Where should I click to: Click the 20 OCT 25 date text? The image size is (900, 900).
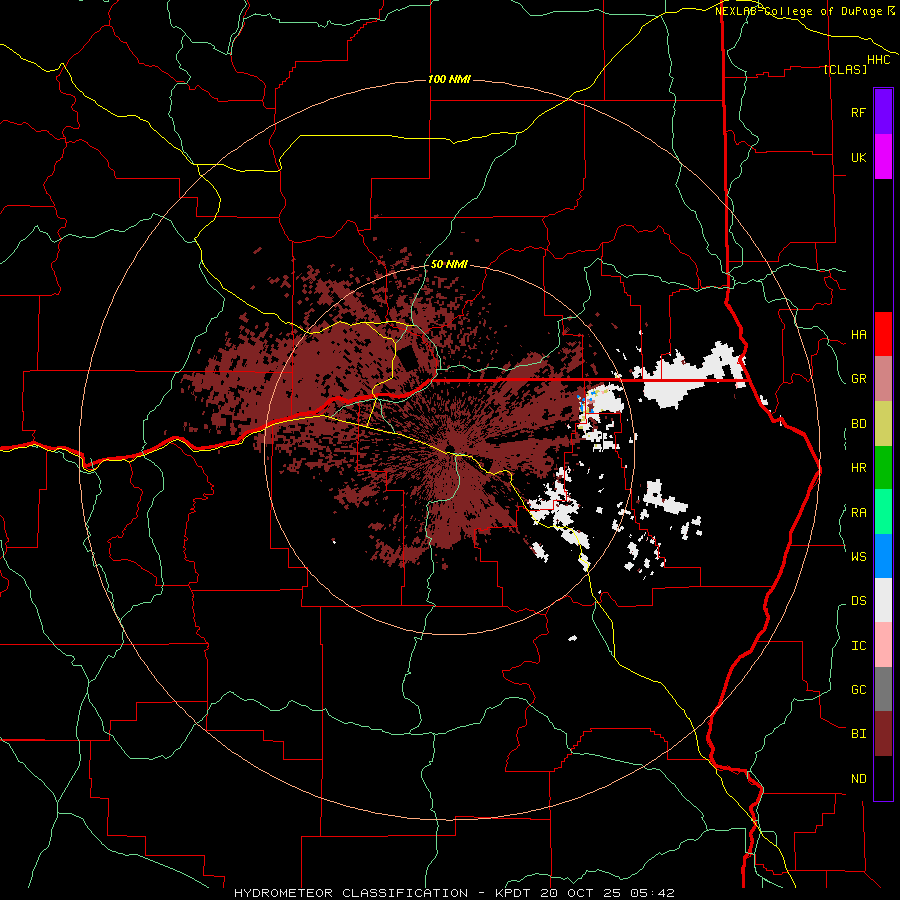(582, 893)
